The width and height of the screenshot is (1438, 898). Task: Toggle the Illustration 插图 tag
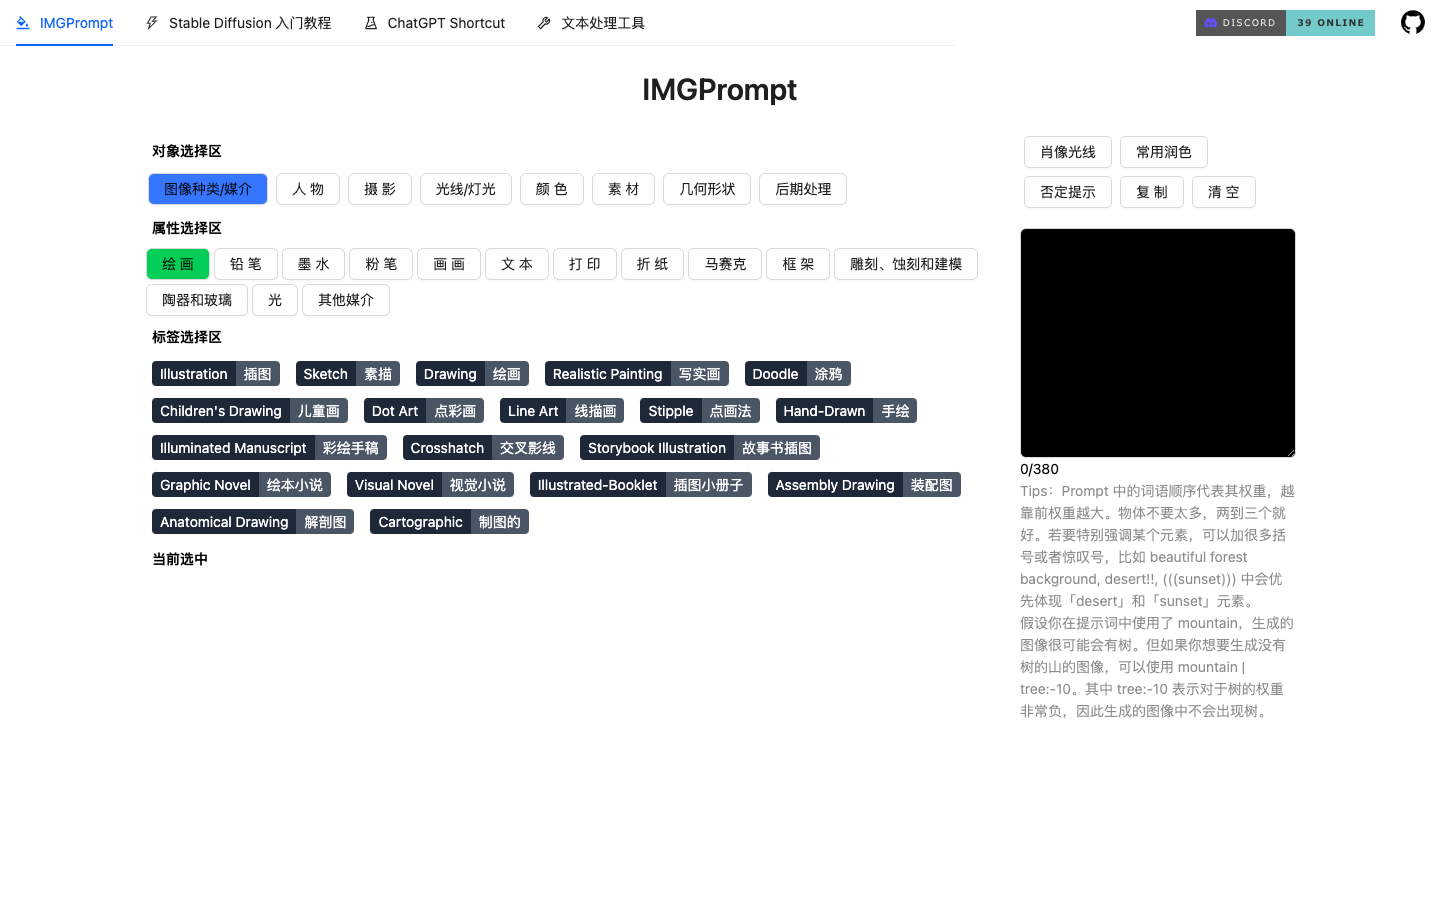[x=215, y=373]
